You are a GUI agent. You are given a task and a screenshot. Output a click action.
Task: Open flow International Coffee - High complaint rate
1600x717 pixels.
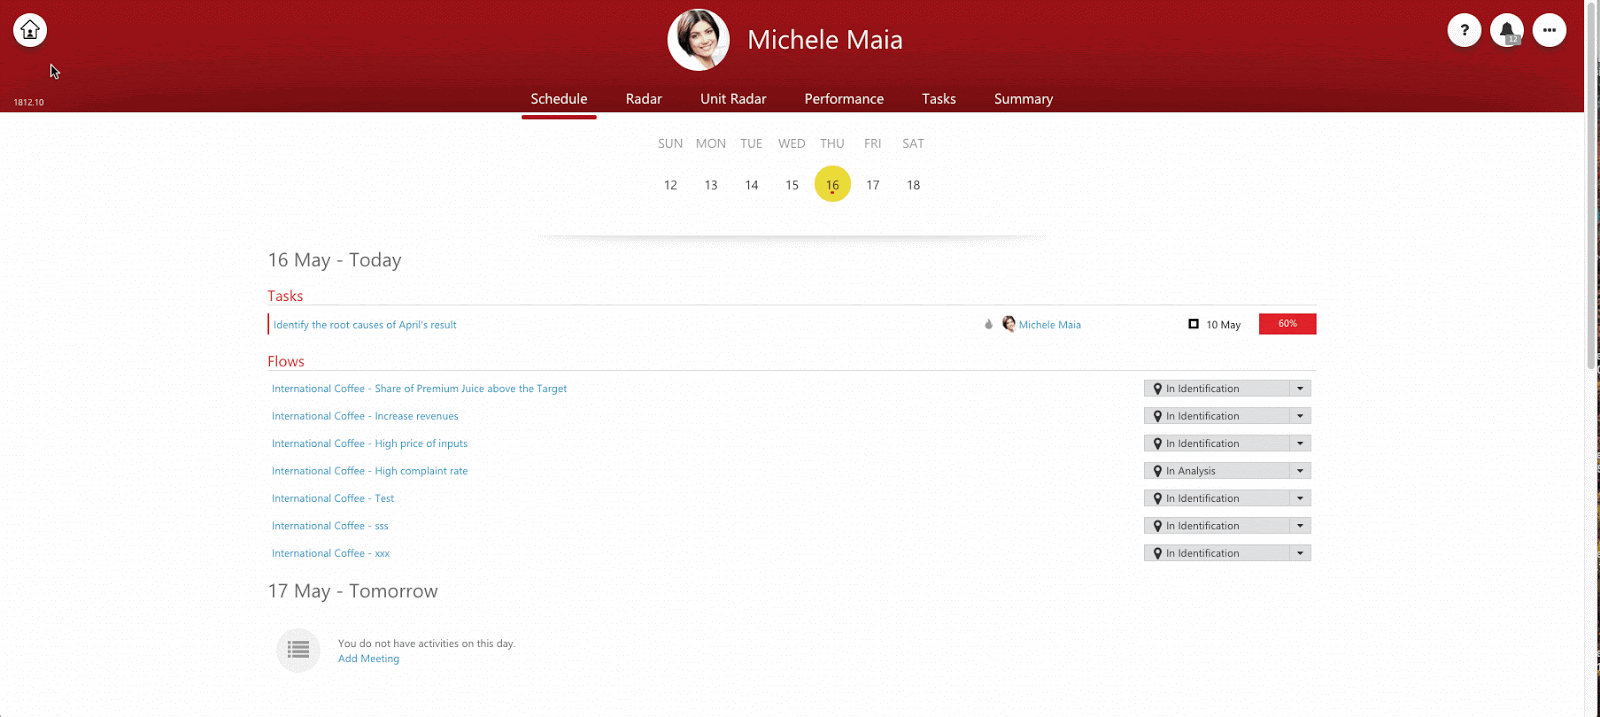coord(370,471)
